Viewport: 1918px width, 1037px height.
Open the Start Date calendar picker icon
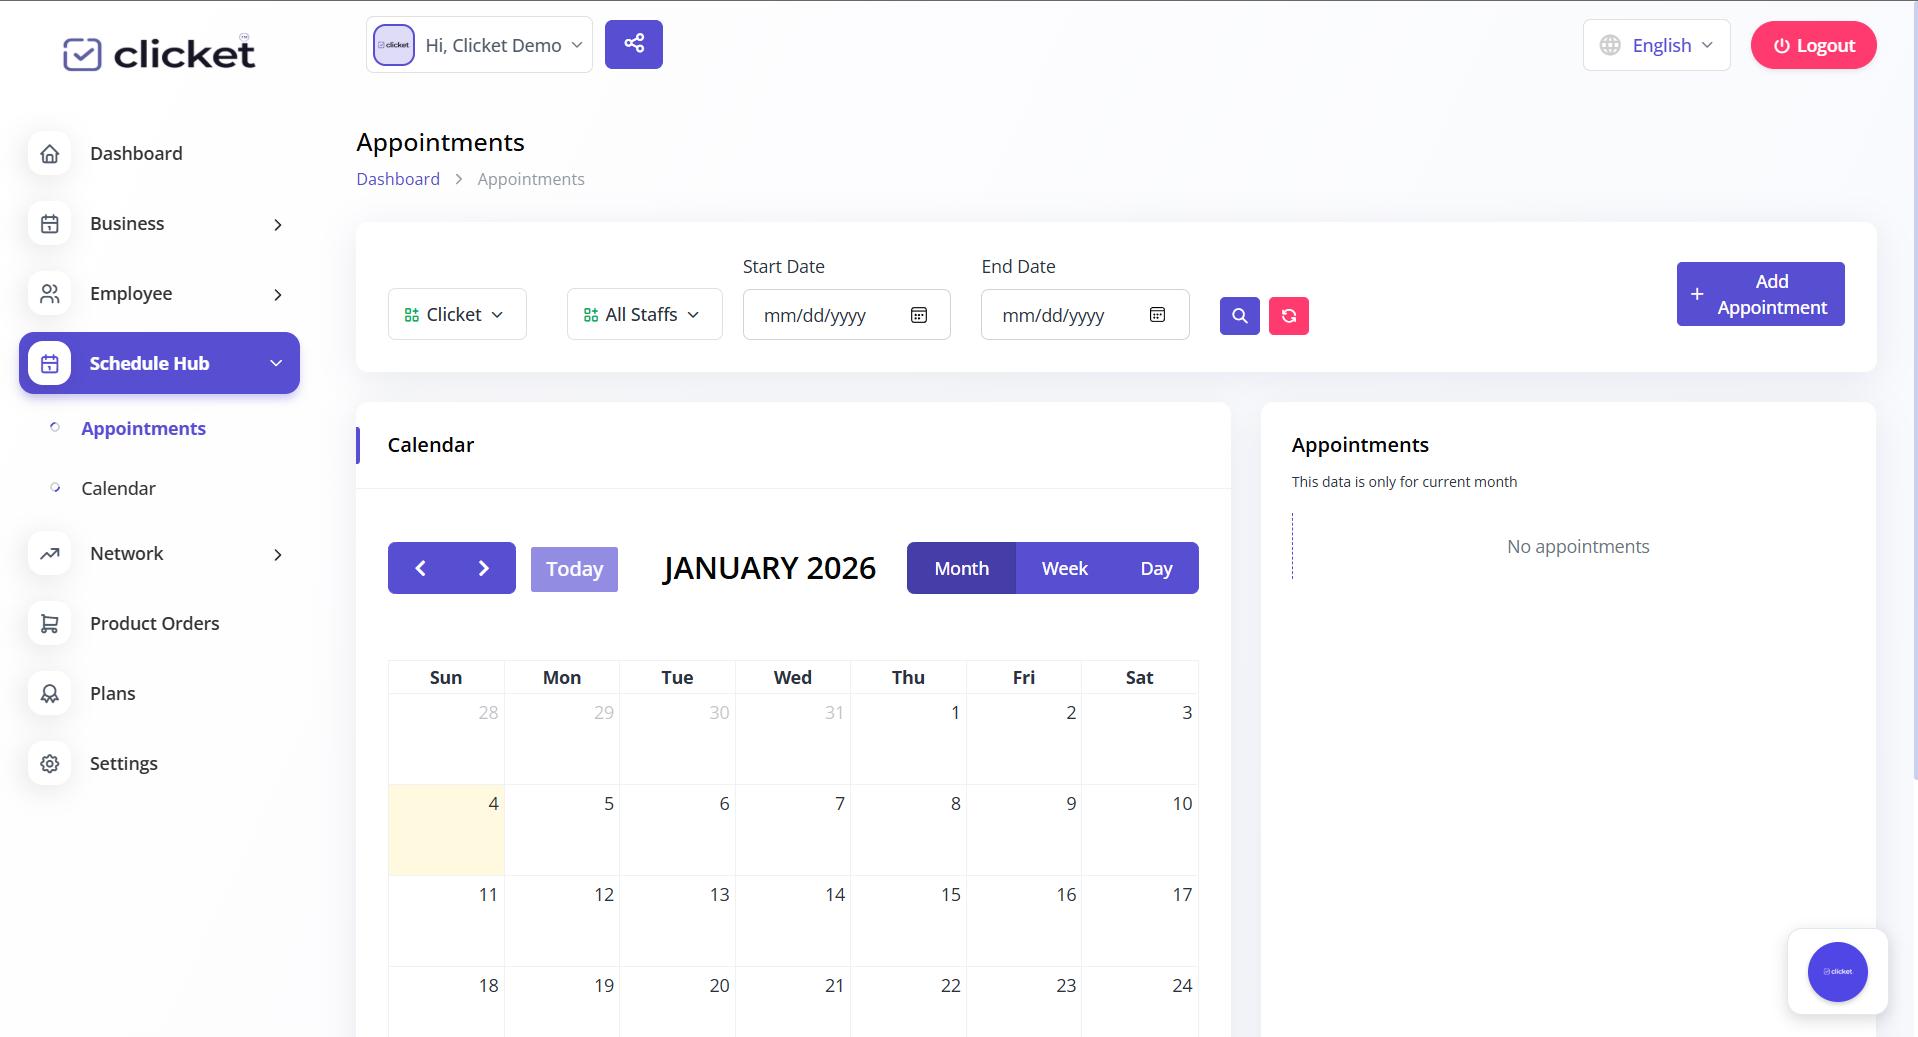pos(918,315)
